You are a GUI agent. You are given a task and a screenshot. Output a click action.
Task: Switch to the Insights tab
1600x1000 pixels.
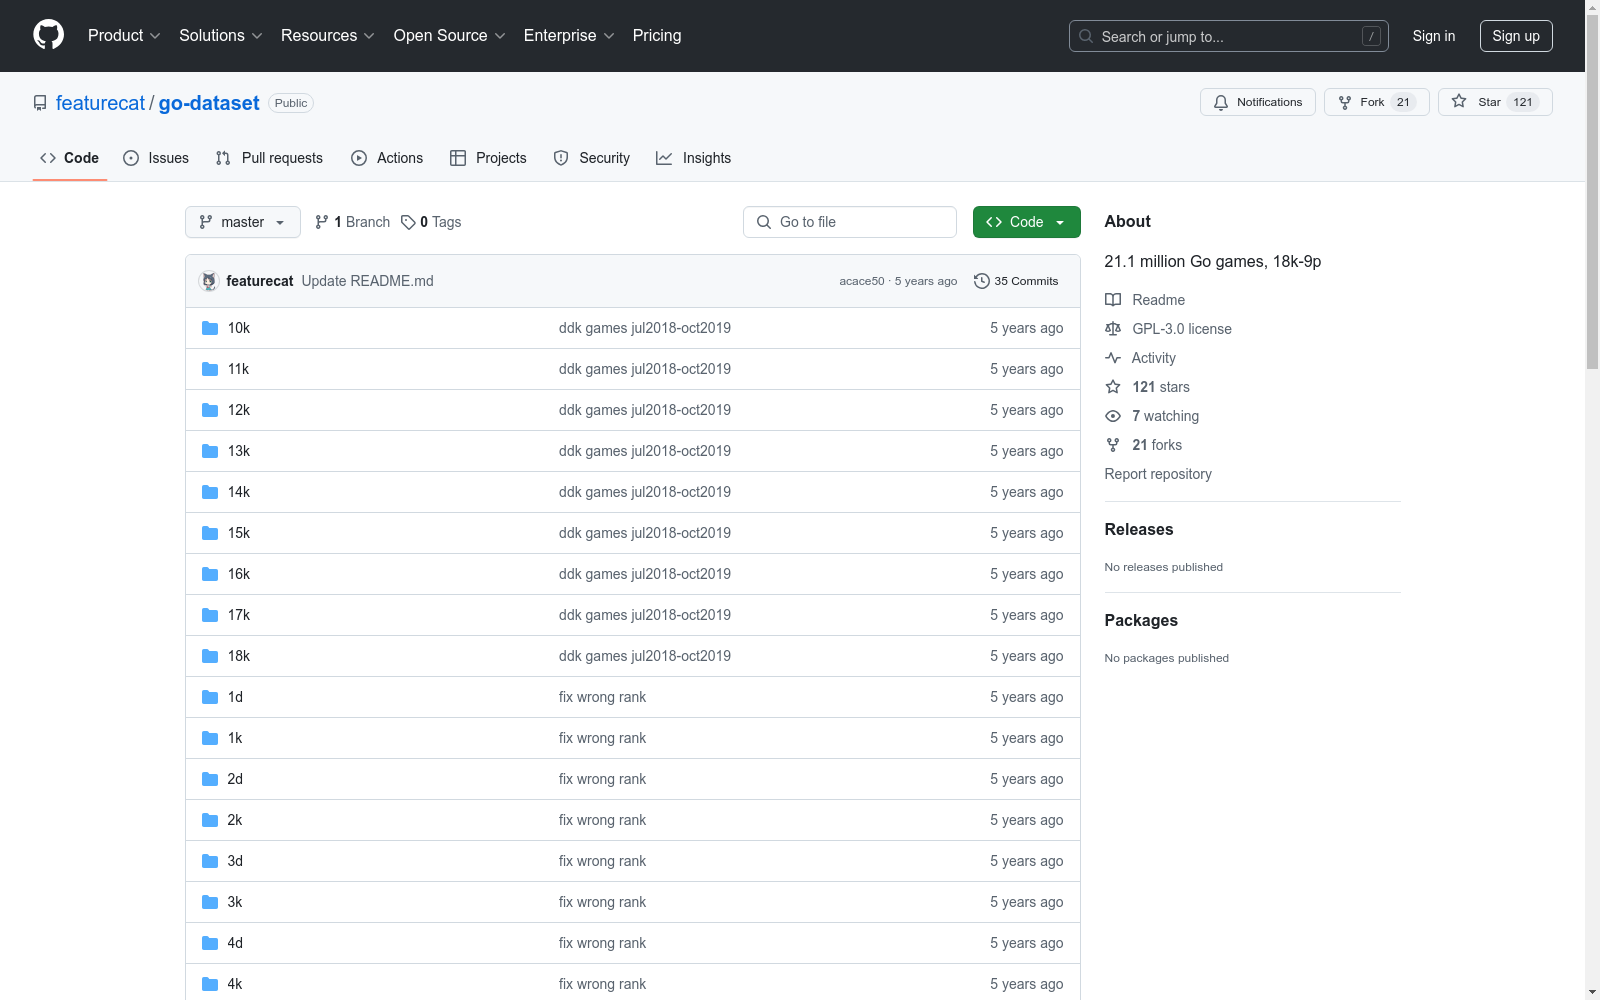[x=693, y=158]
